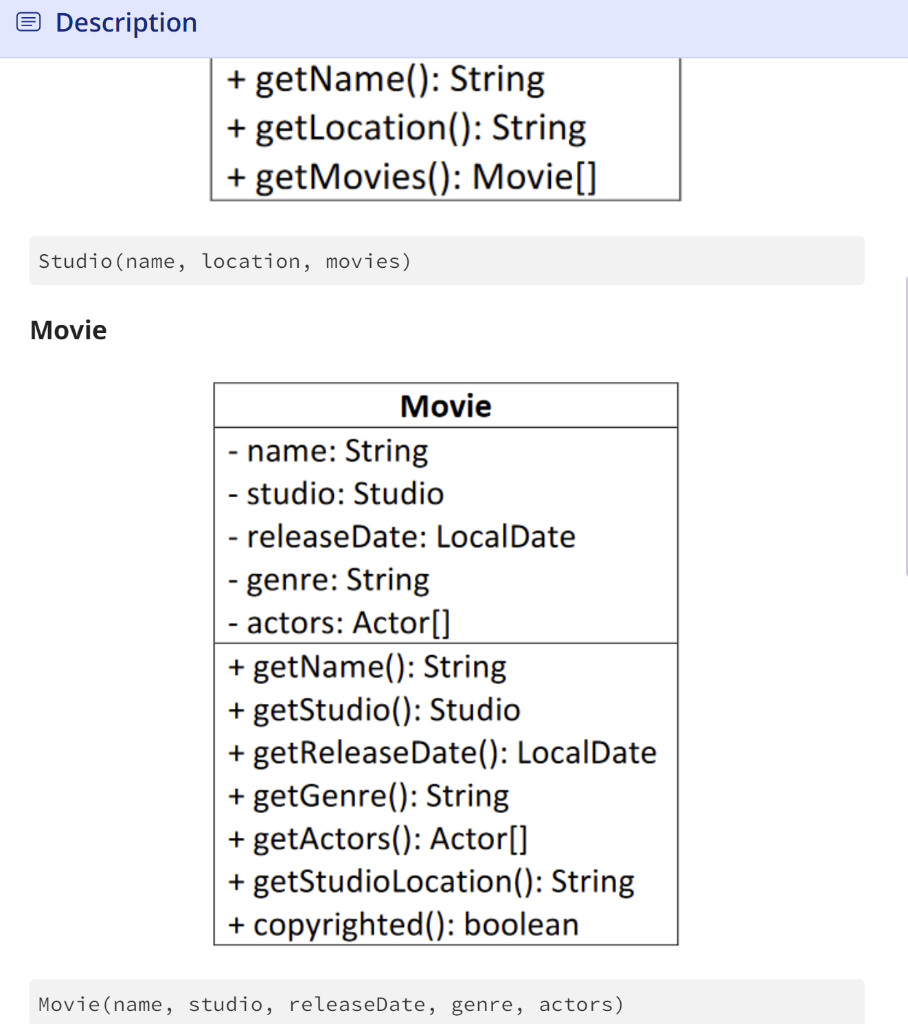The width and height of the screenshot is (908, 1024).
Task: Click the 'name: String' attribute line
Action: click(x=328, y=451)
